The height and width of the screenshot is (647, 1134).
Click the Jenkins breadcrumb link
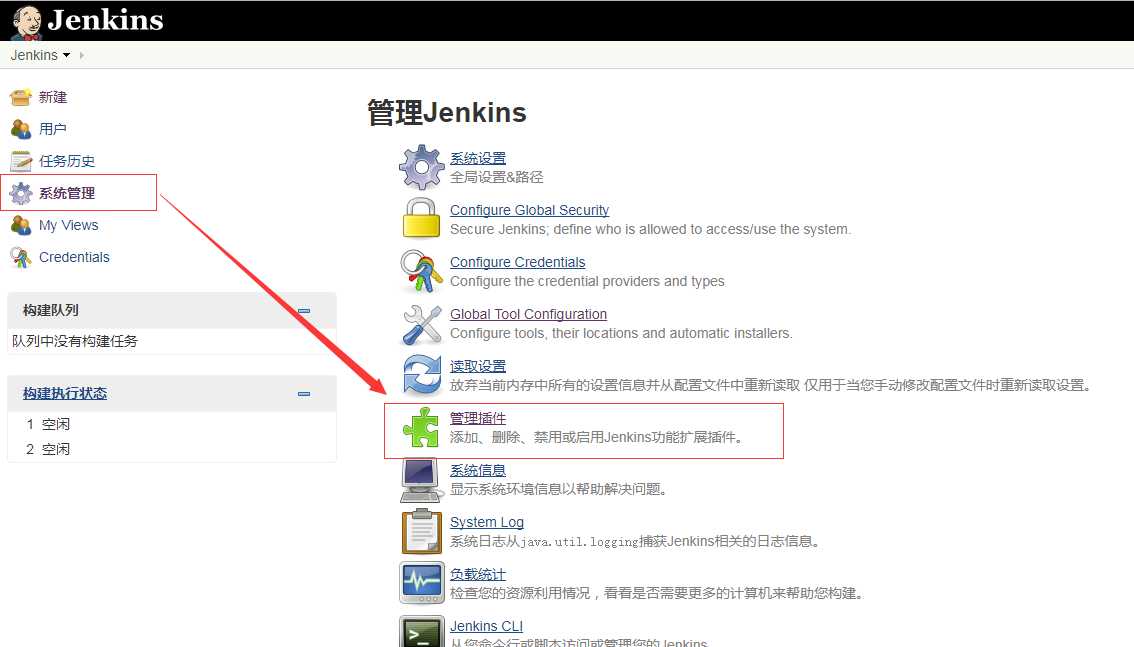click(x=34, y=55)
